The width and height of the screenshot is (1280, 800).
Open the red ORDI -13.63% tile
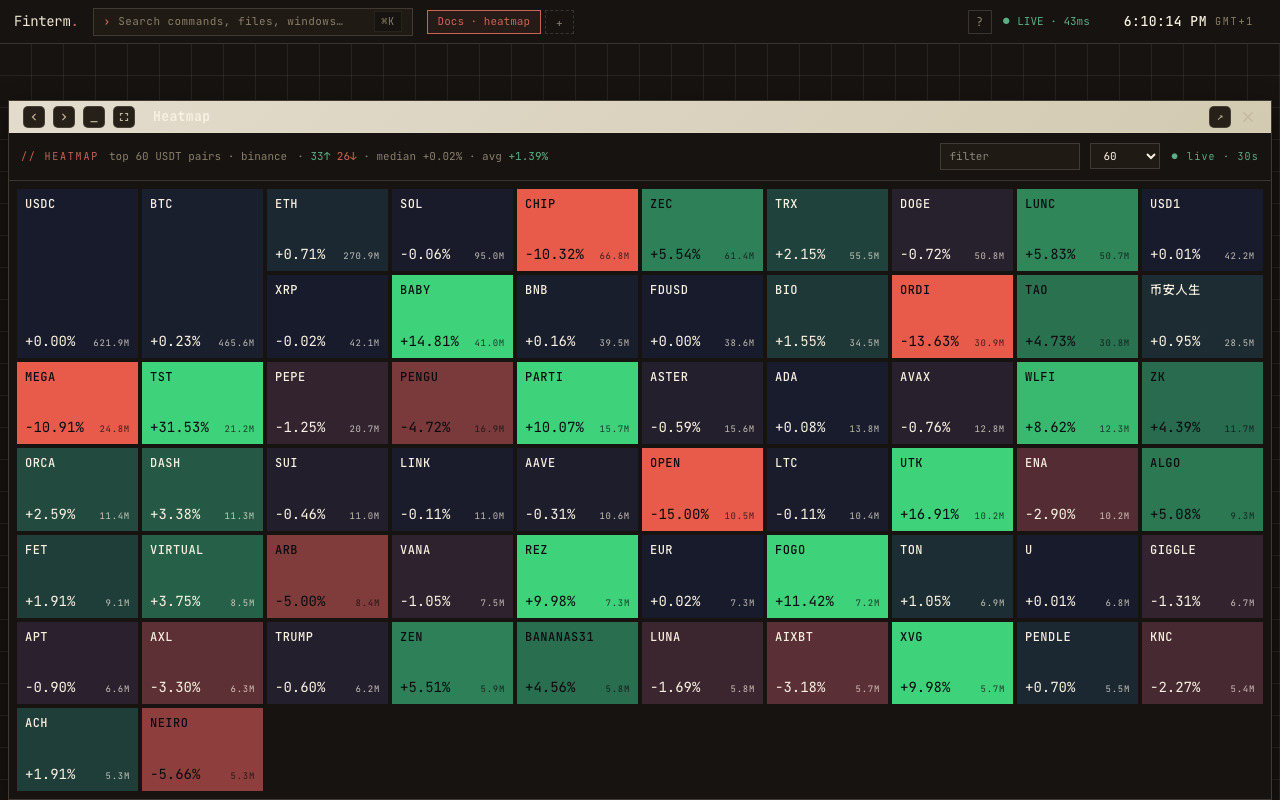(x=952, y=316)
